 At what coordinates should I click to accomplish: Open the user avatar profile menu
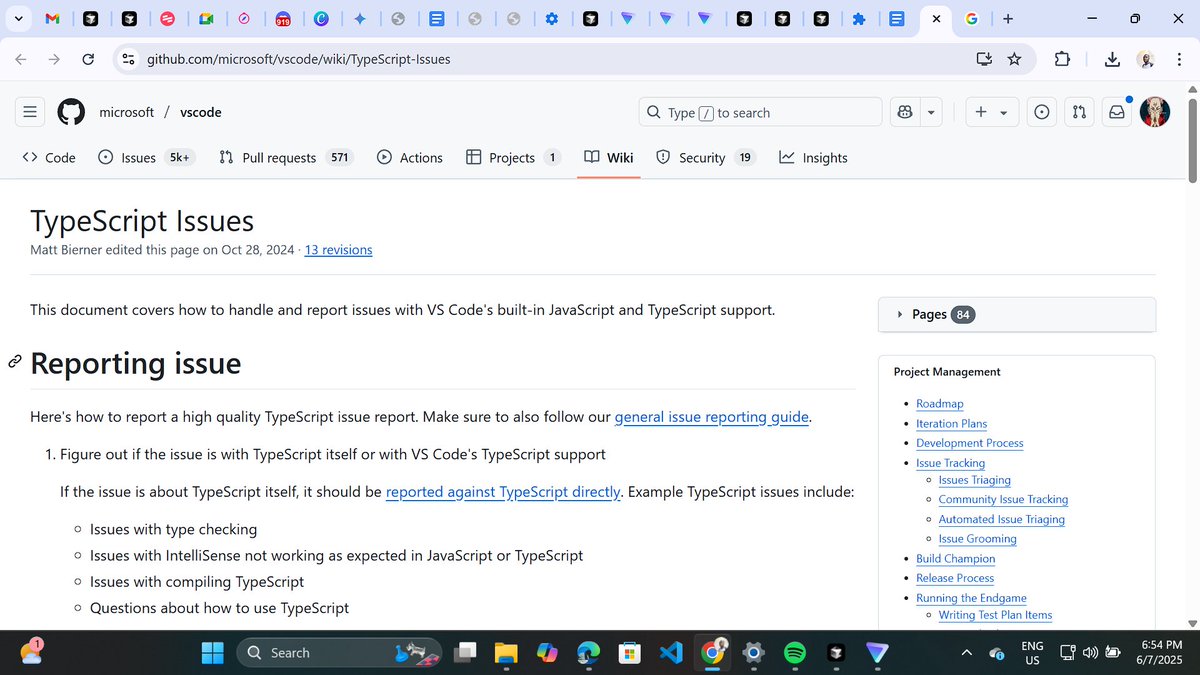(x=1155, y=112)
